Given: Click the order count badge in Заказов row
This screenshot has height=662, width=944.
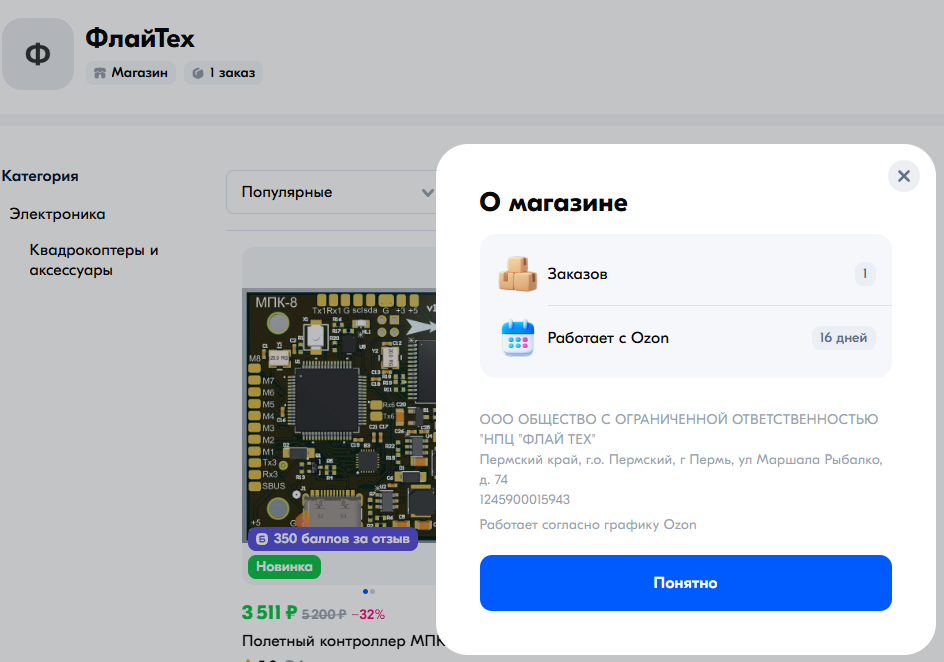Looking at the screenshot, I should click(x=864, y=274).
